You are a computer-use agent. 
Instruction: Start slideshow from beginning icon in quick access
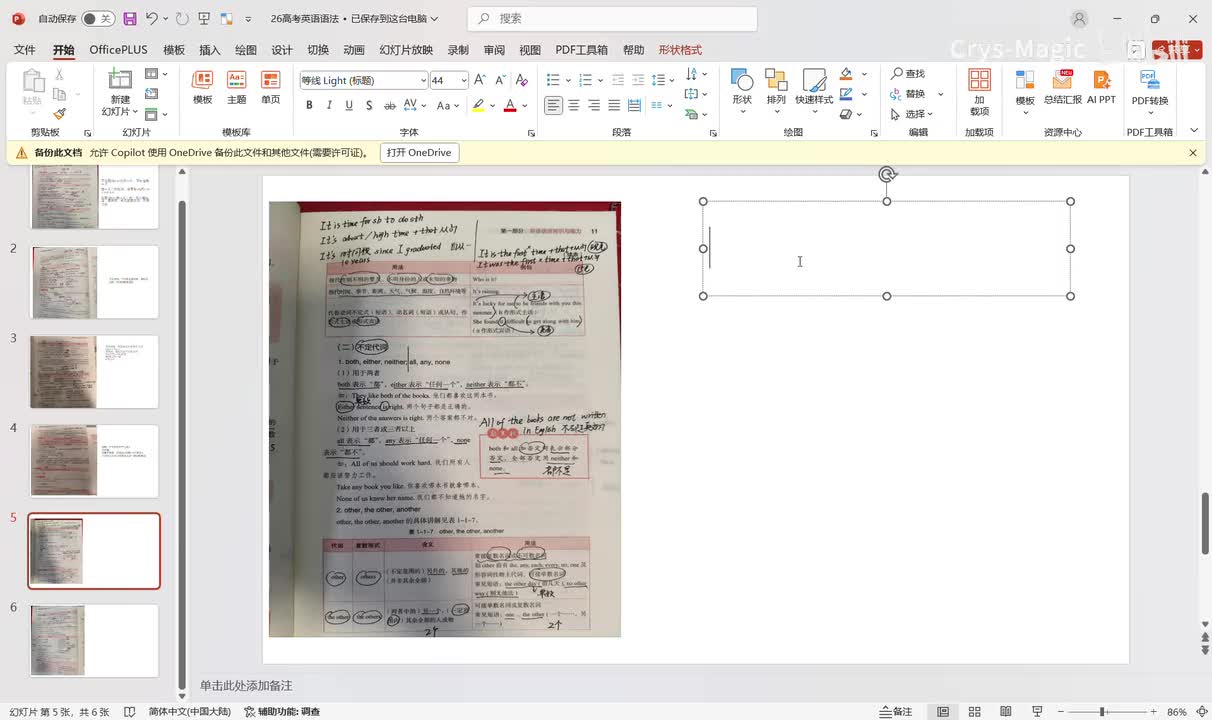(204, 19)
